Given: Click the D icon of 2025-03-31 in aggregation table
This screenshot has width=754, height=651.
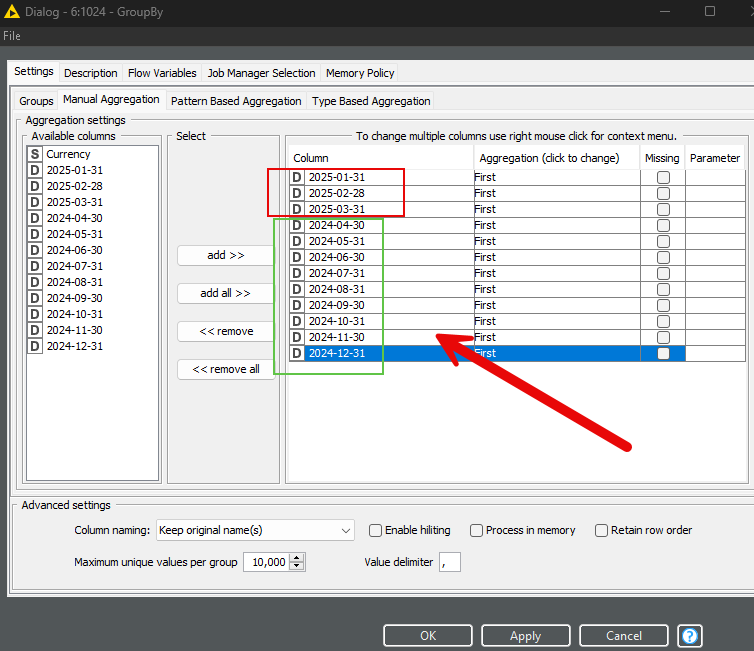Looking at the screenshot, I should tap(297, 209).
